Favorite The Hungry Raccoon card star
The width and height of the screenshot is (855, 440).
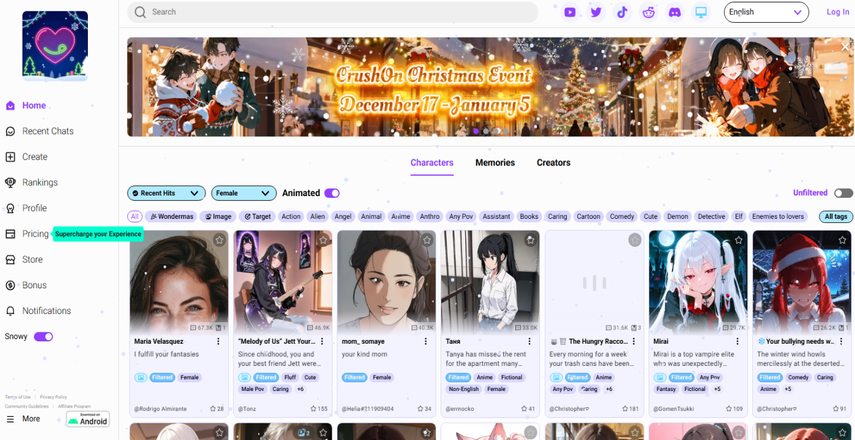(635, 240)
